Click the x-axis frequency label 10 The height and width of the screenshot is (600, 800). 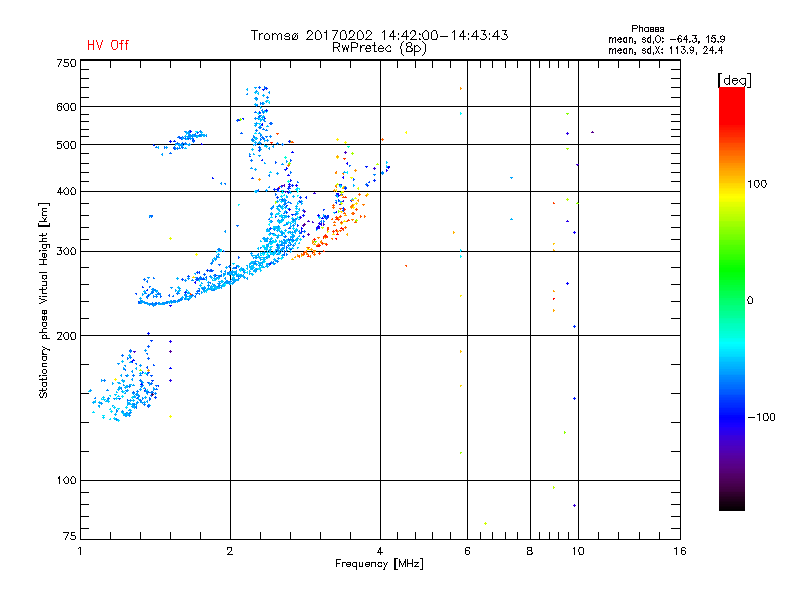pyautogui.click(x=578, y=551)
